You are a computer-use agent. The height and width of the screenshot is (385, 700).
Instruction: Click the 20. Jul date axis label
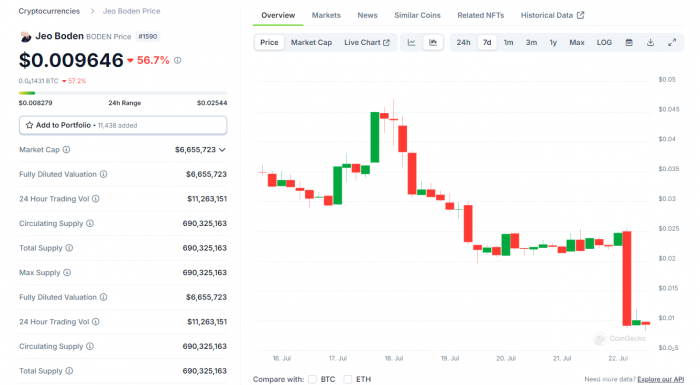point(506,358)
